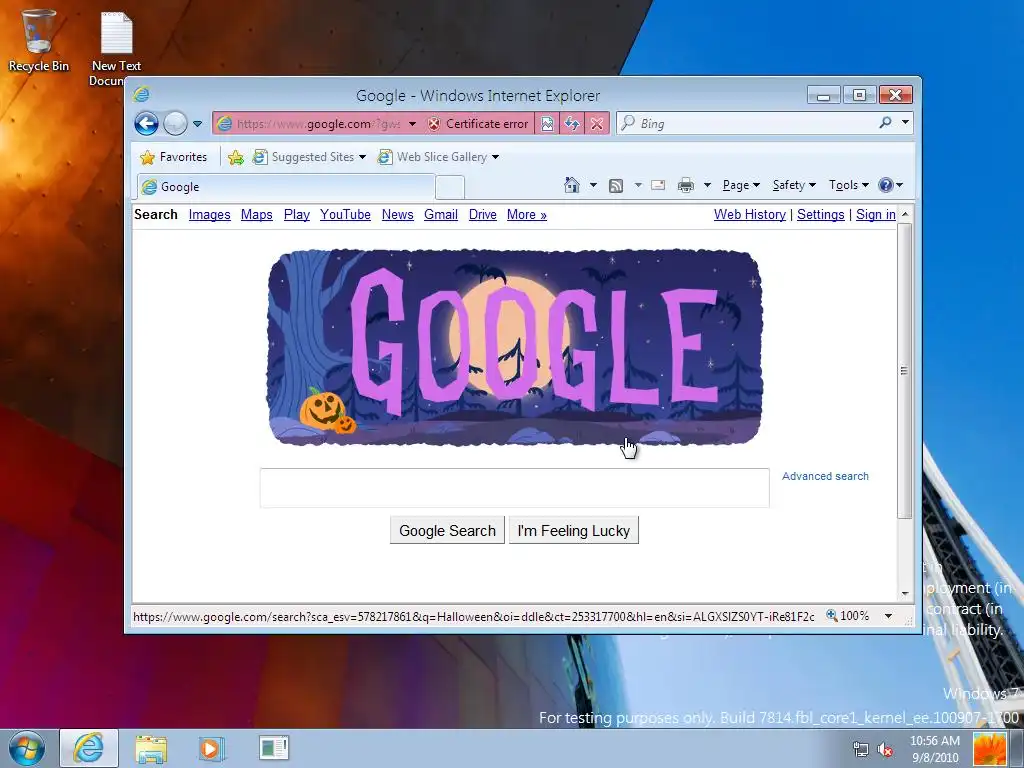
Task: Click the RSS Feeds icon
Action: [615, 186]
